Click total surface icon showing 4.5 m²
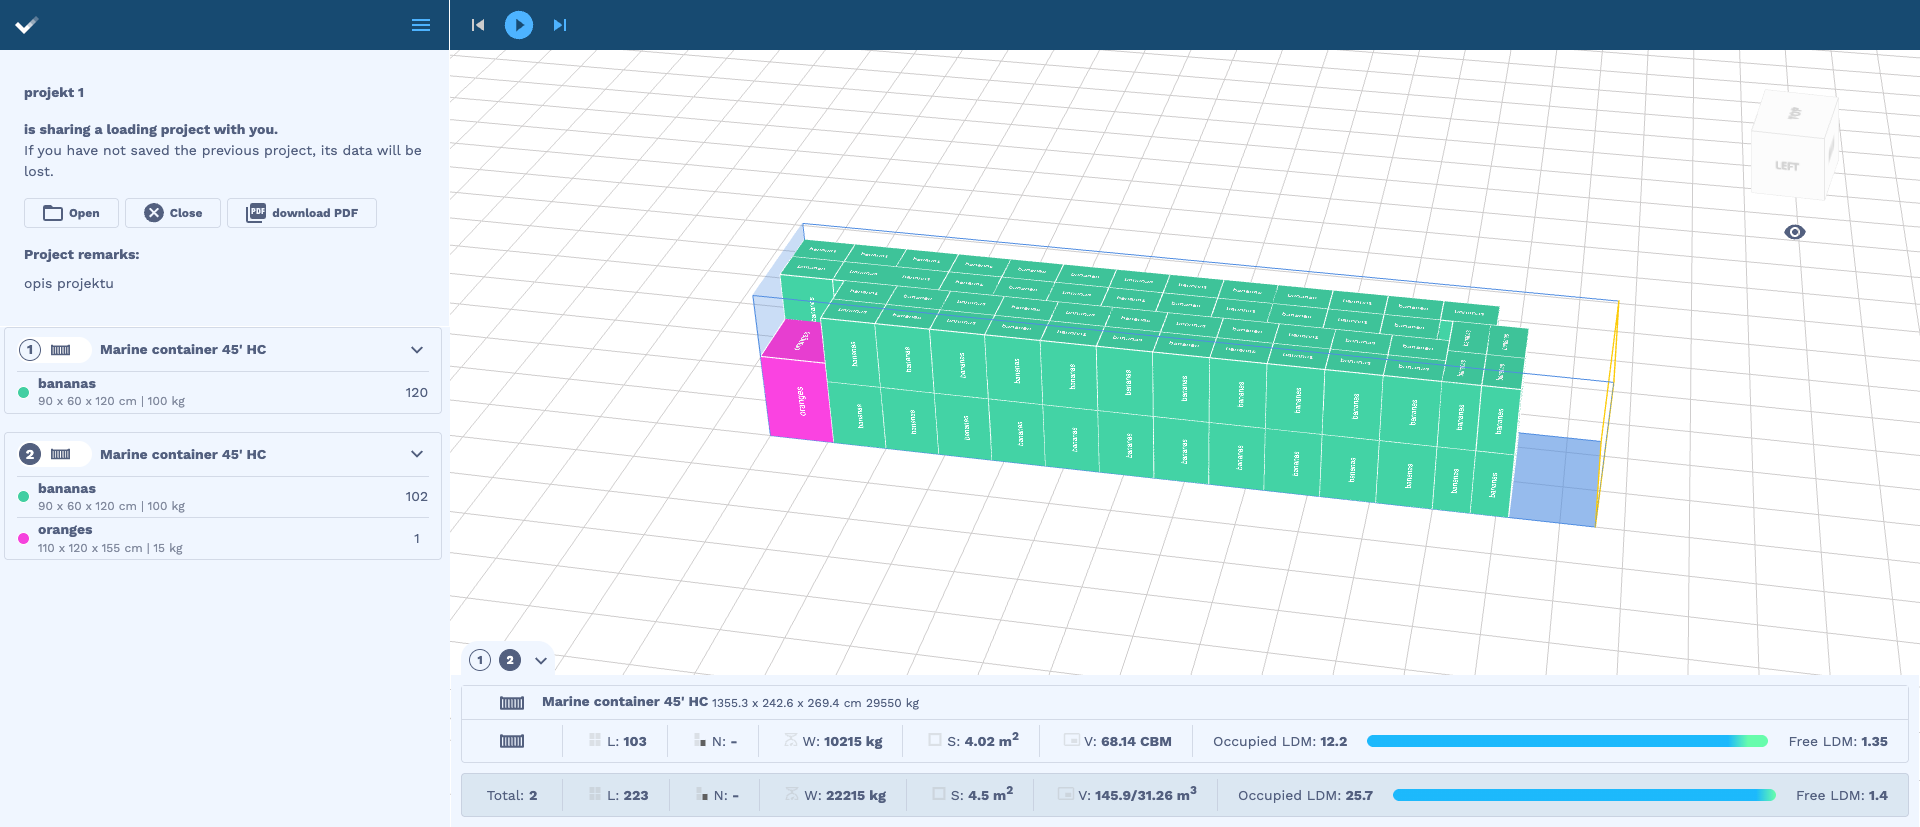This screenshot has width=1920, height=827. point(939,794)
